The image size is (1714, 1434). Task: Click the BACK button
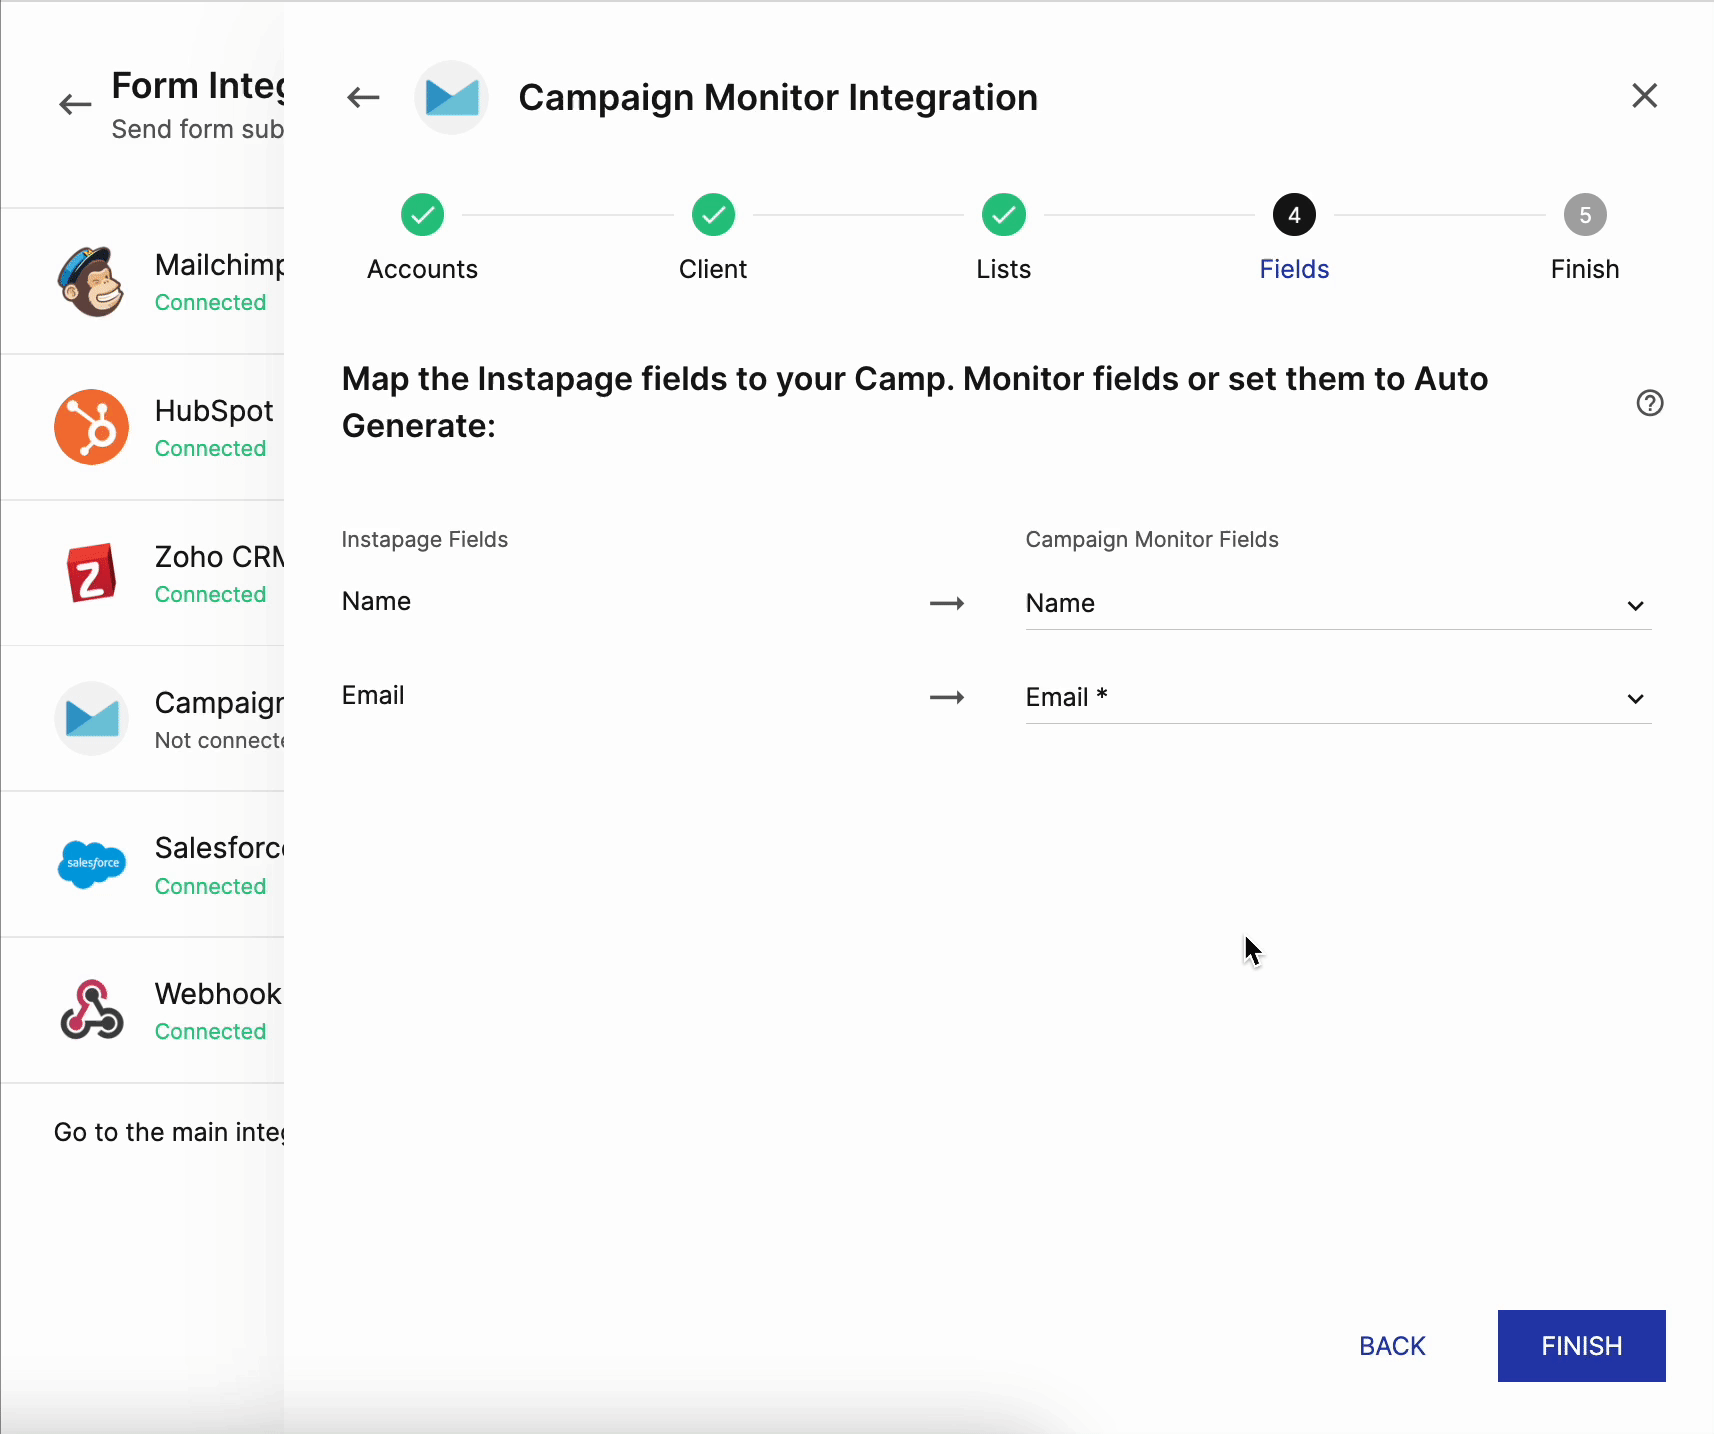tap(1392, 1346)
